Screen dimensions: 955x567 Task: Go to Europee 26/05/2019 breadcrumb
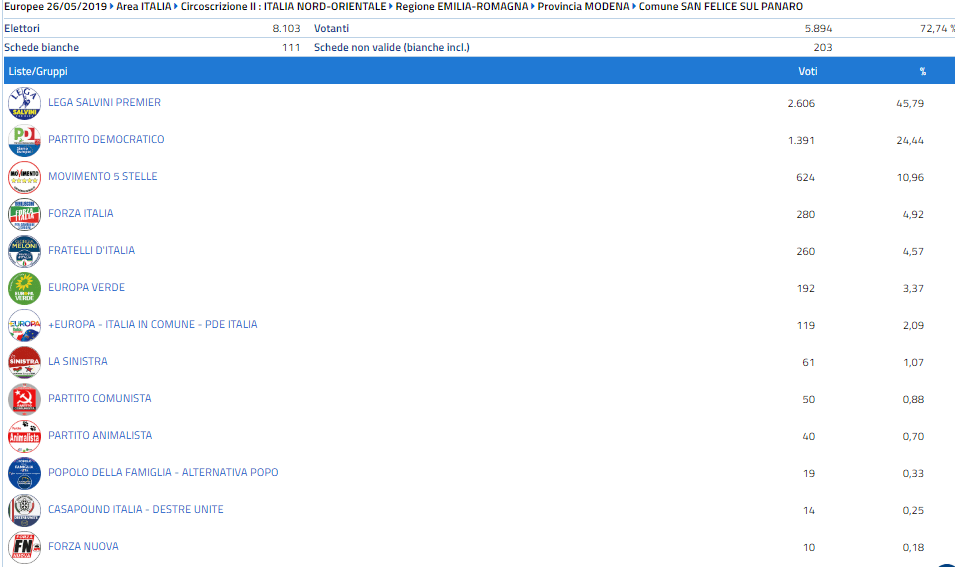[55, 7]
